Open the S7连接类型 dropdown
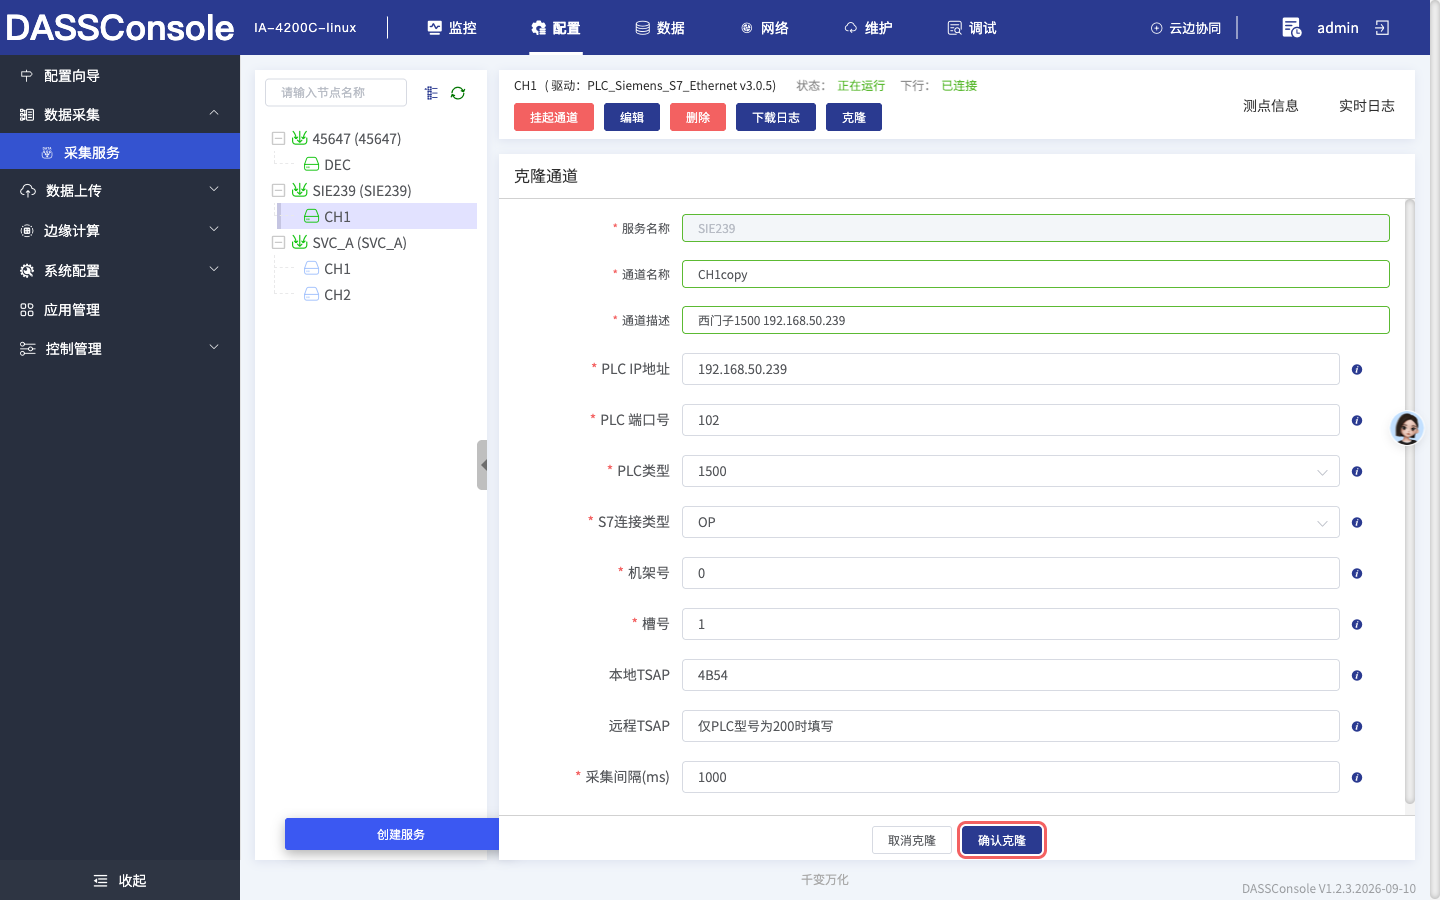 (1010, 522)
